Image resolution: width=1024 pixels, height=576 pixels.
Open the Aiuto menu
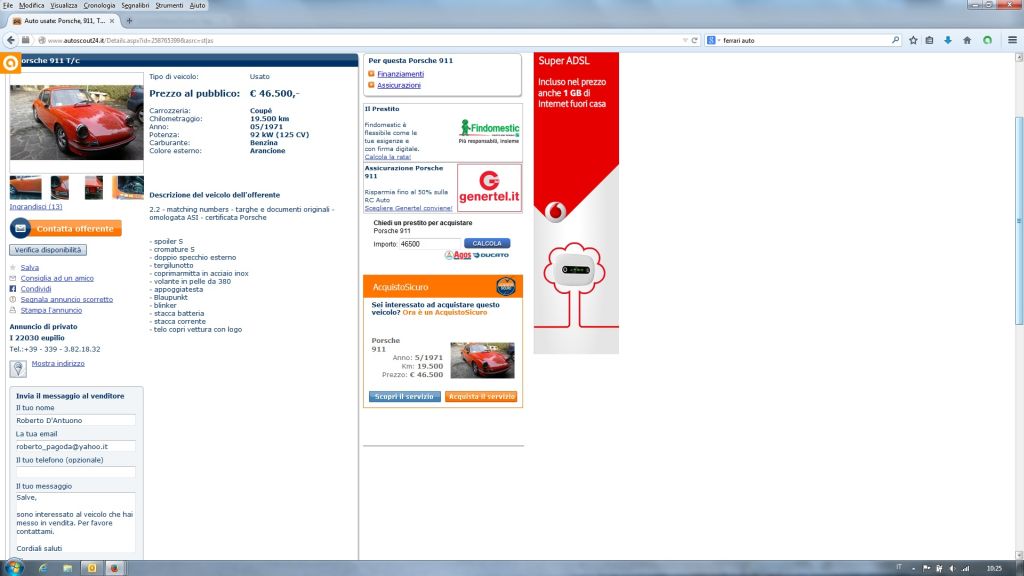[x=197, y=5]
